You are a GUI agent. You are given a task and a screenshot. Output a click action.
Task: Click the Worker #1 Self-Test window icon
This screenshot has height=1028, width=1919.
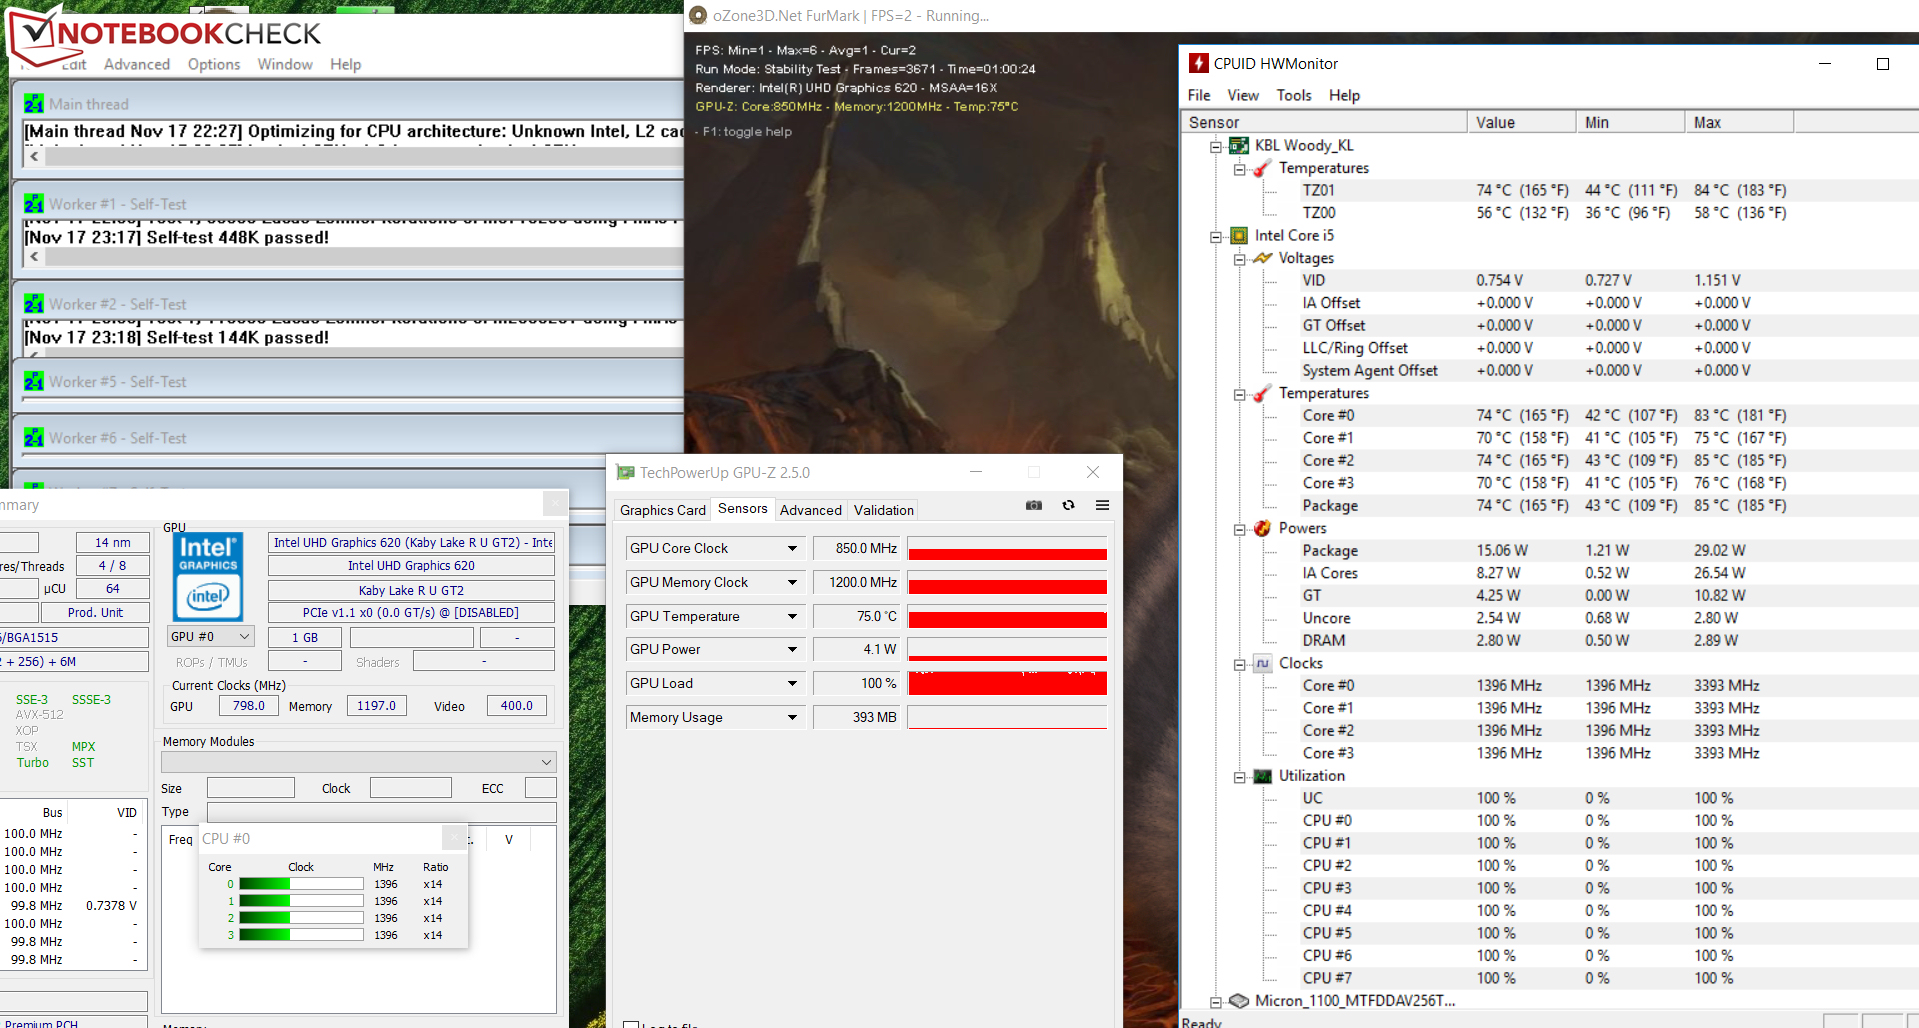tap(34, 204)
